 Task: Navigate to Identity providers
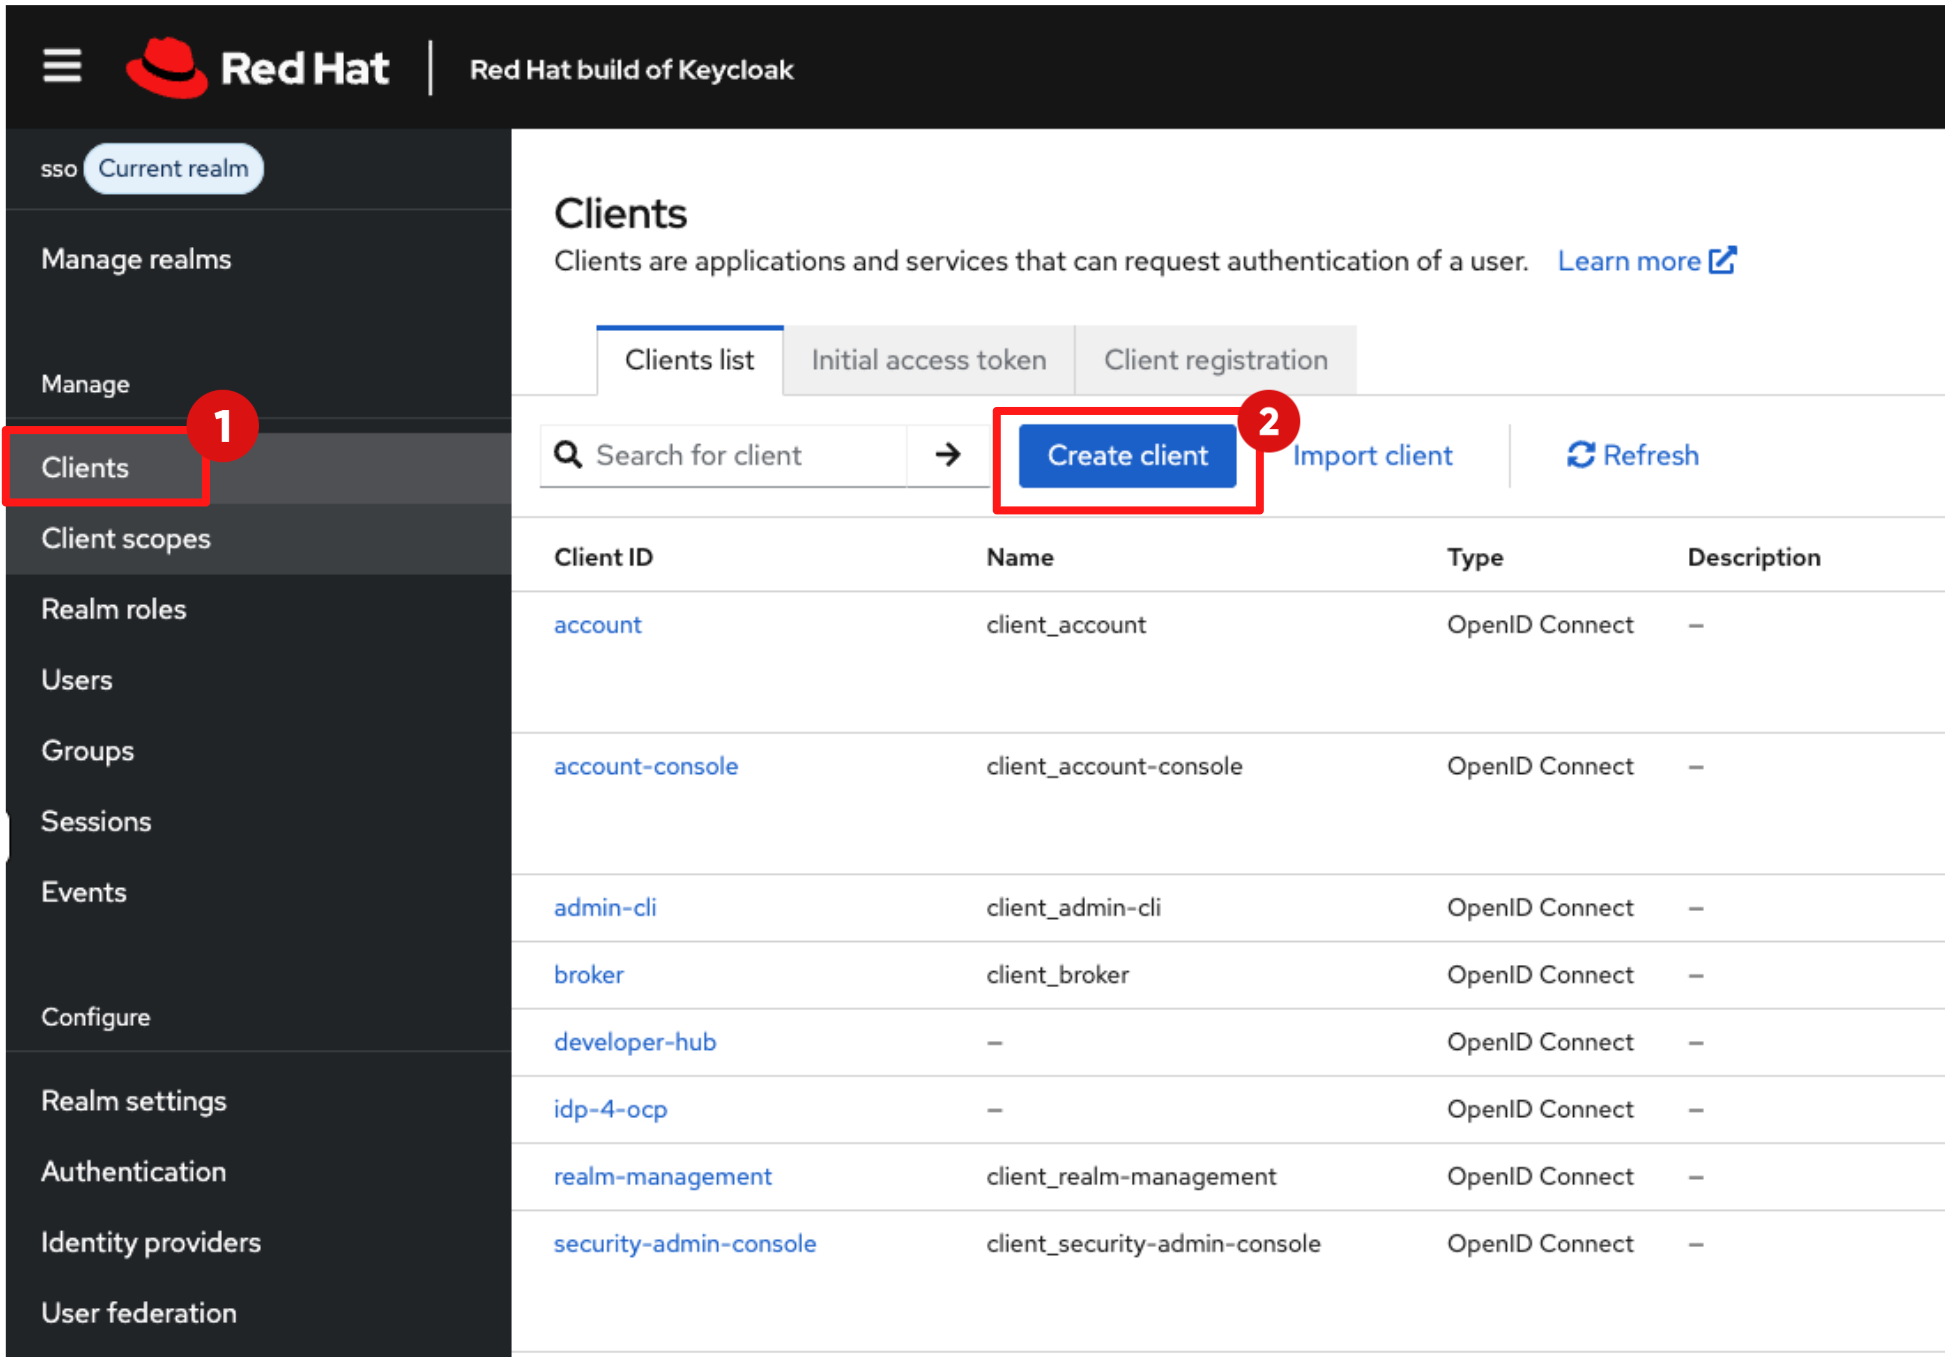151,1242
